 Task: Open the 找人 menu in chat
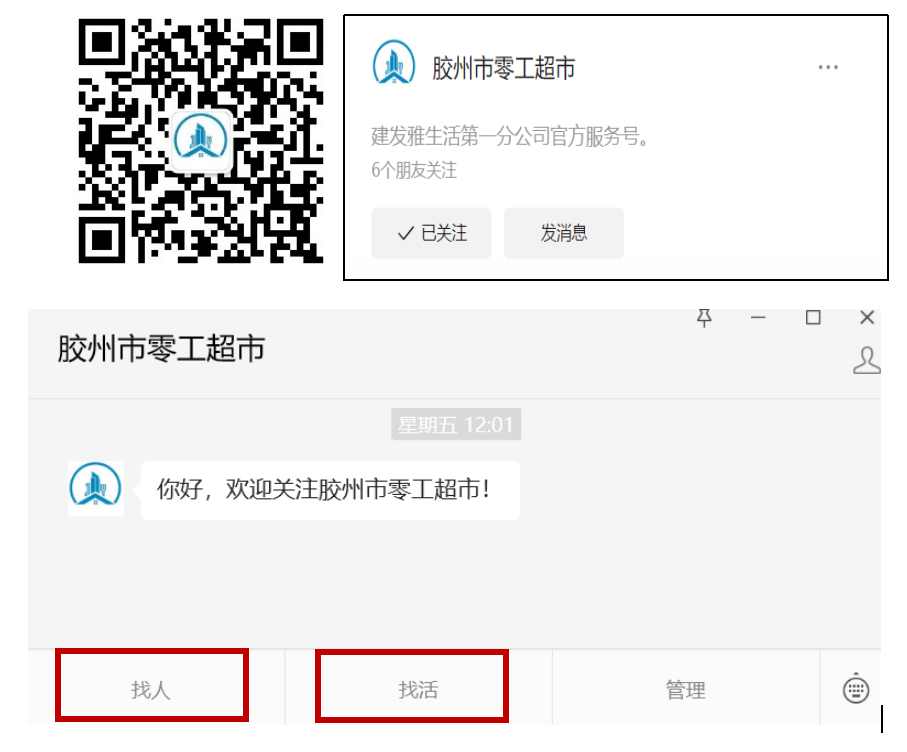click(x=152, y=689)
